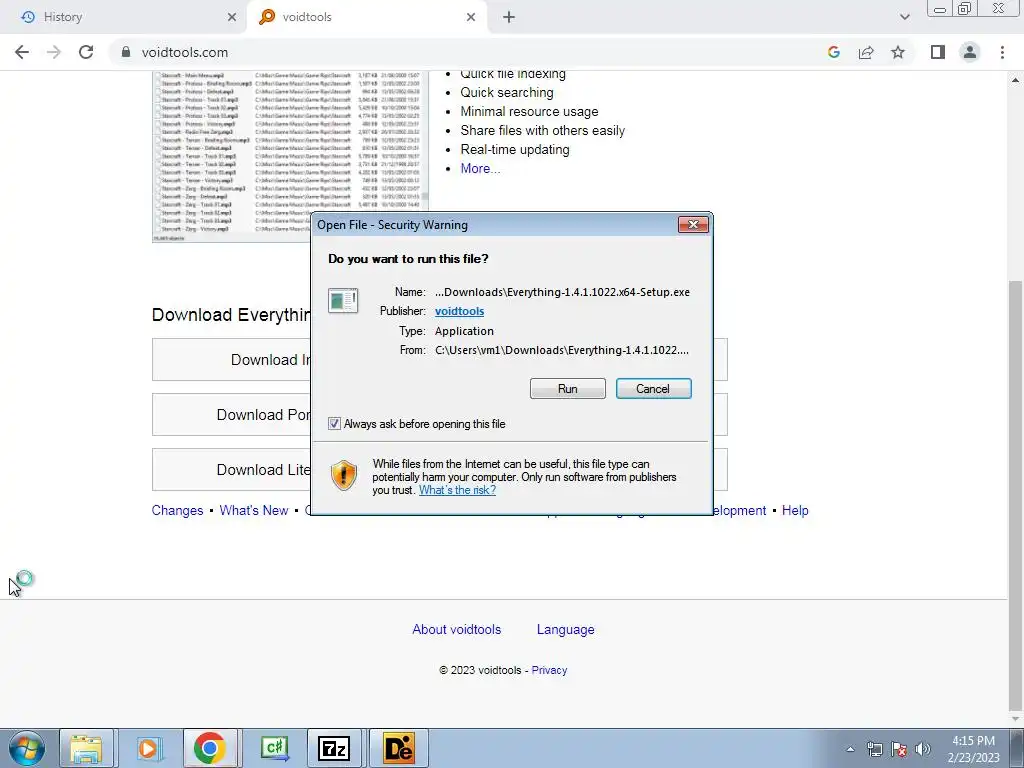Open the What's New link
The image size is (1024, 768).
[x=253, y=511]
